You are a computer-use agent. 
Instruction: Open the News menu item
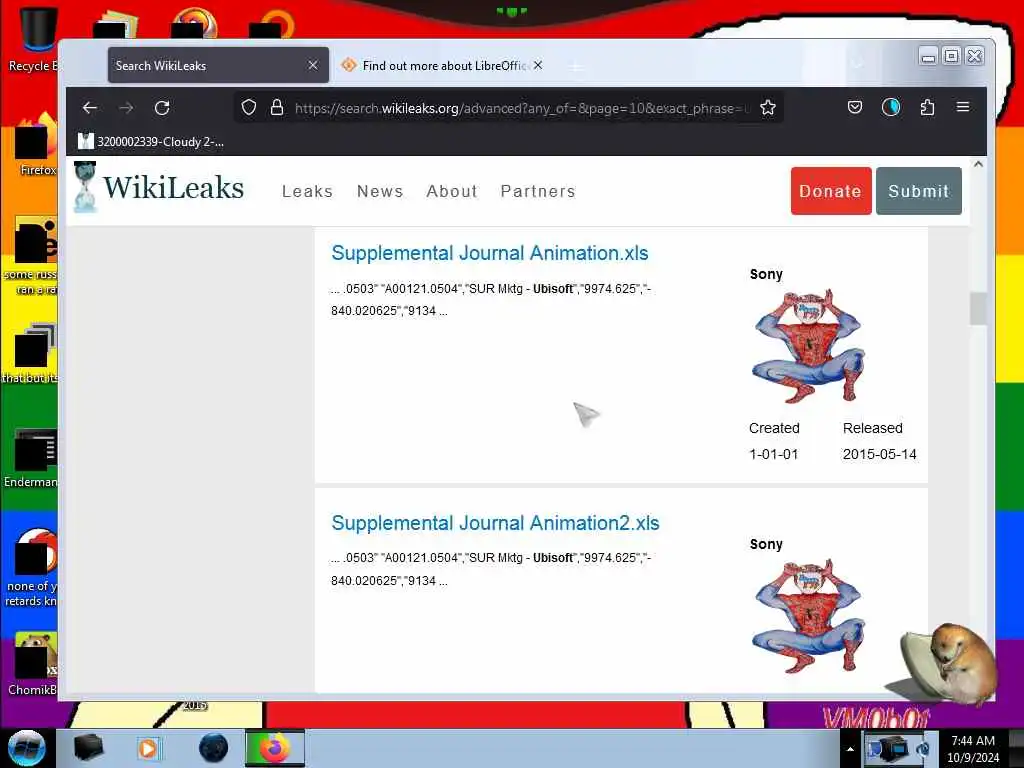[x=380, y=191]
